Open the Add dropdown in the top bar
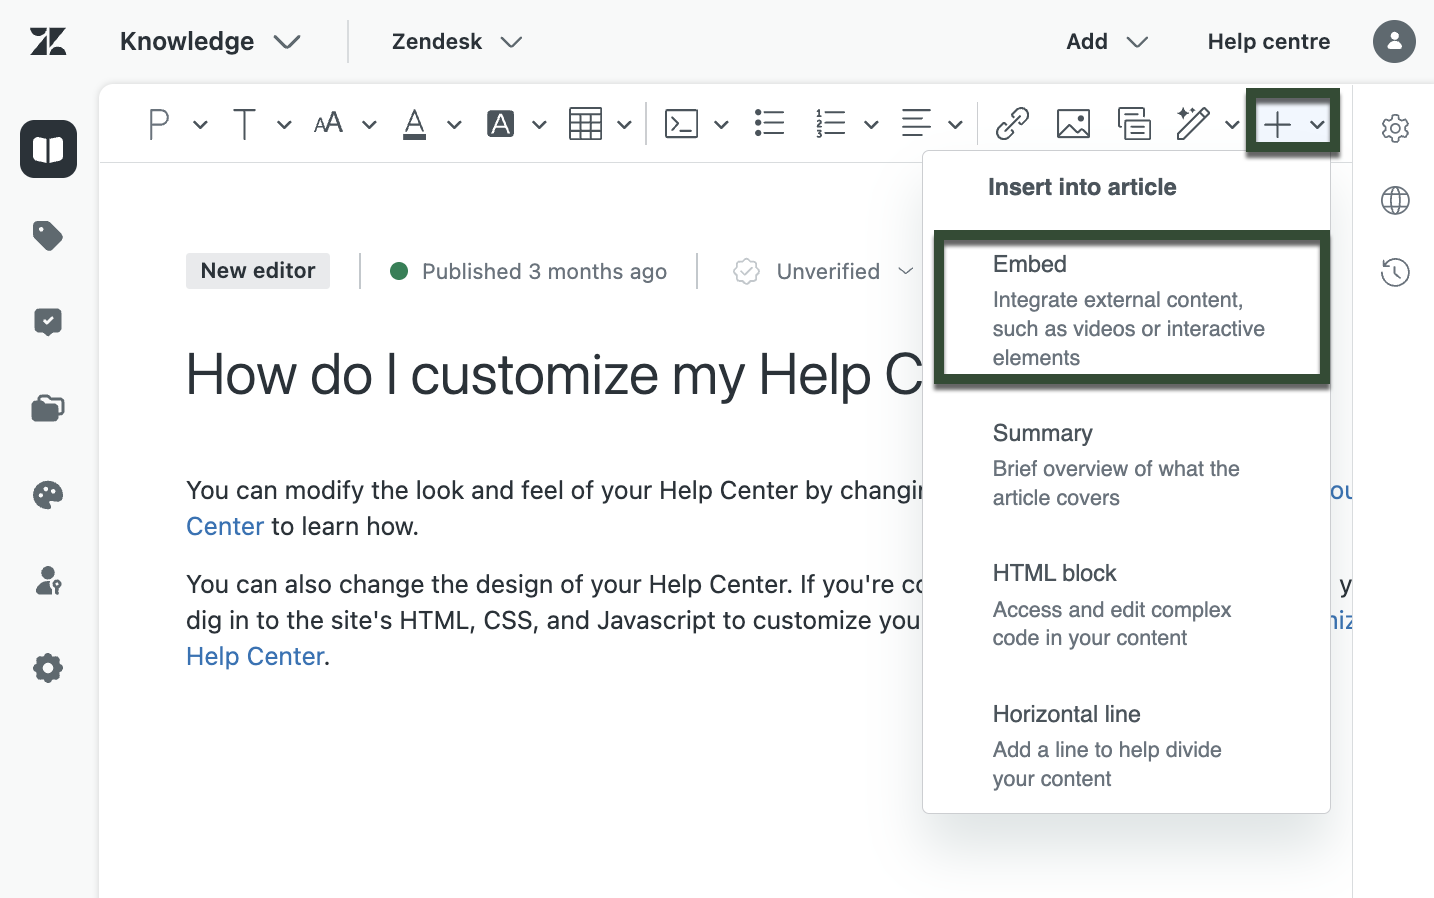Screen dimensions: 1434x898 [x=1105, y=41]
